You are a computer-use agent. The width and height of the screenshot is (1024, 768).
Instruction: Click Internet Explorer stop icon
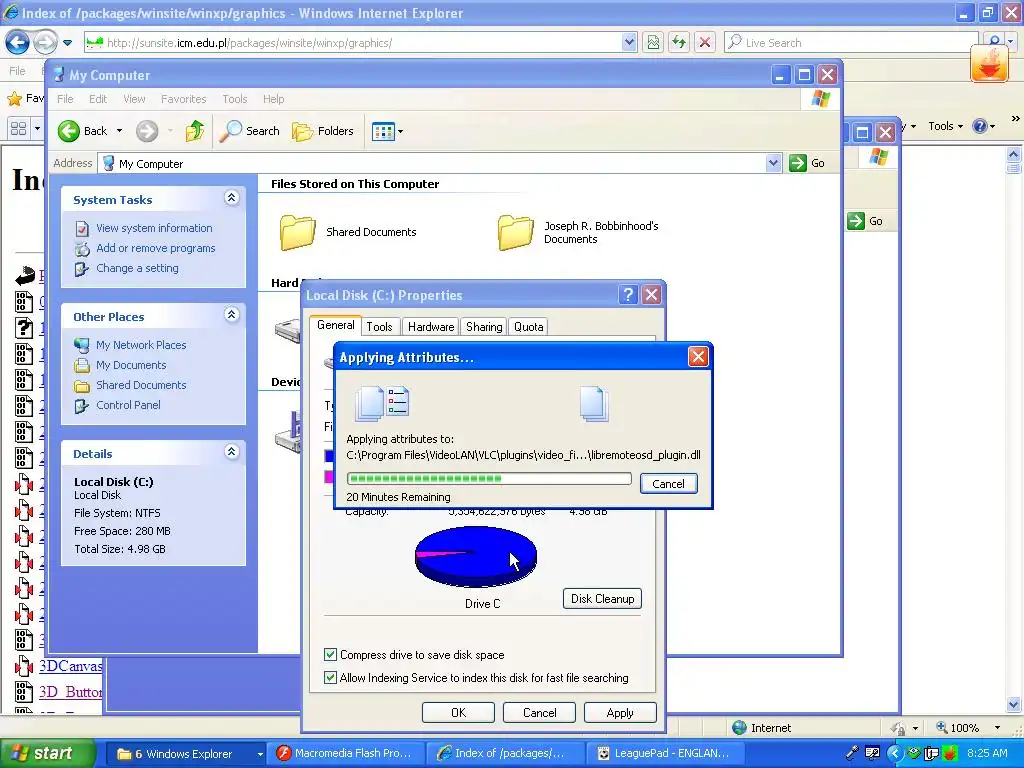pos(705,43)
